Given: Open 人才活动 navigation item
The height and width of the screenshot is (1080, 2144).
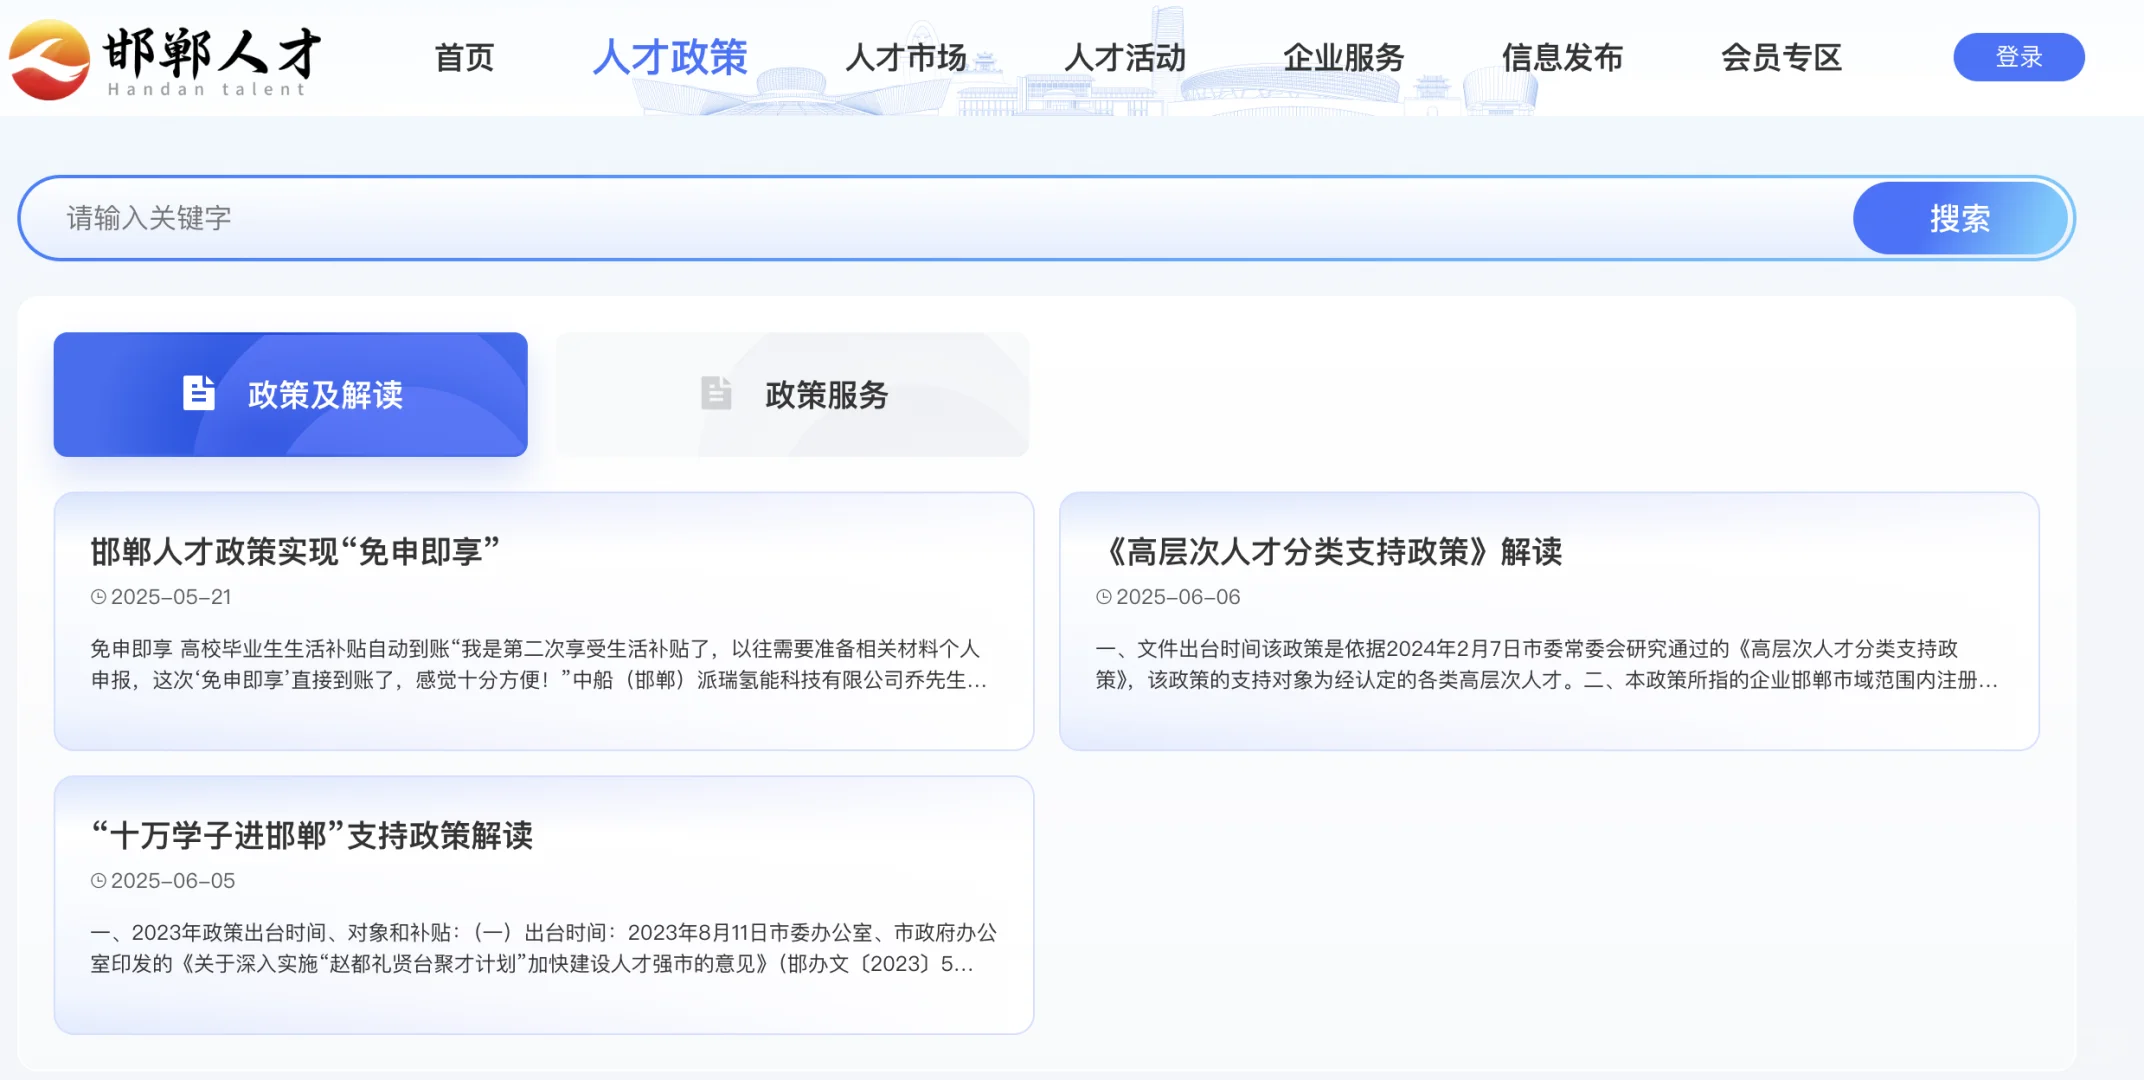Looking at the screenshot, I should pos(1124,58).
